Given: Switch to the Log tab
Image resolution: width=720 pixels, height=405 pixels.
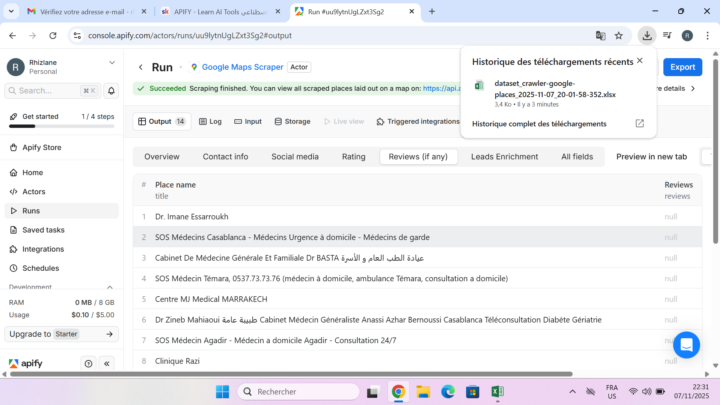Looking at the screenshot, I should coord(210,121).
